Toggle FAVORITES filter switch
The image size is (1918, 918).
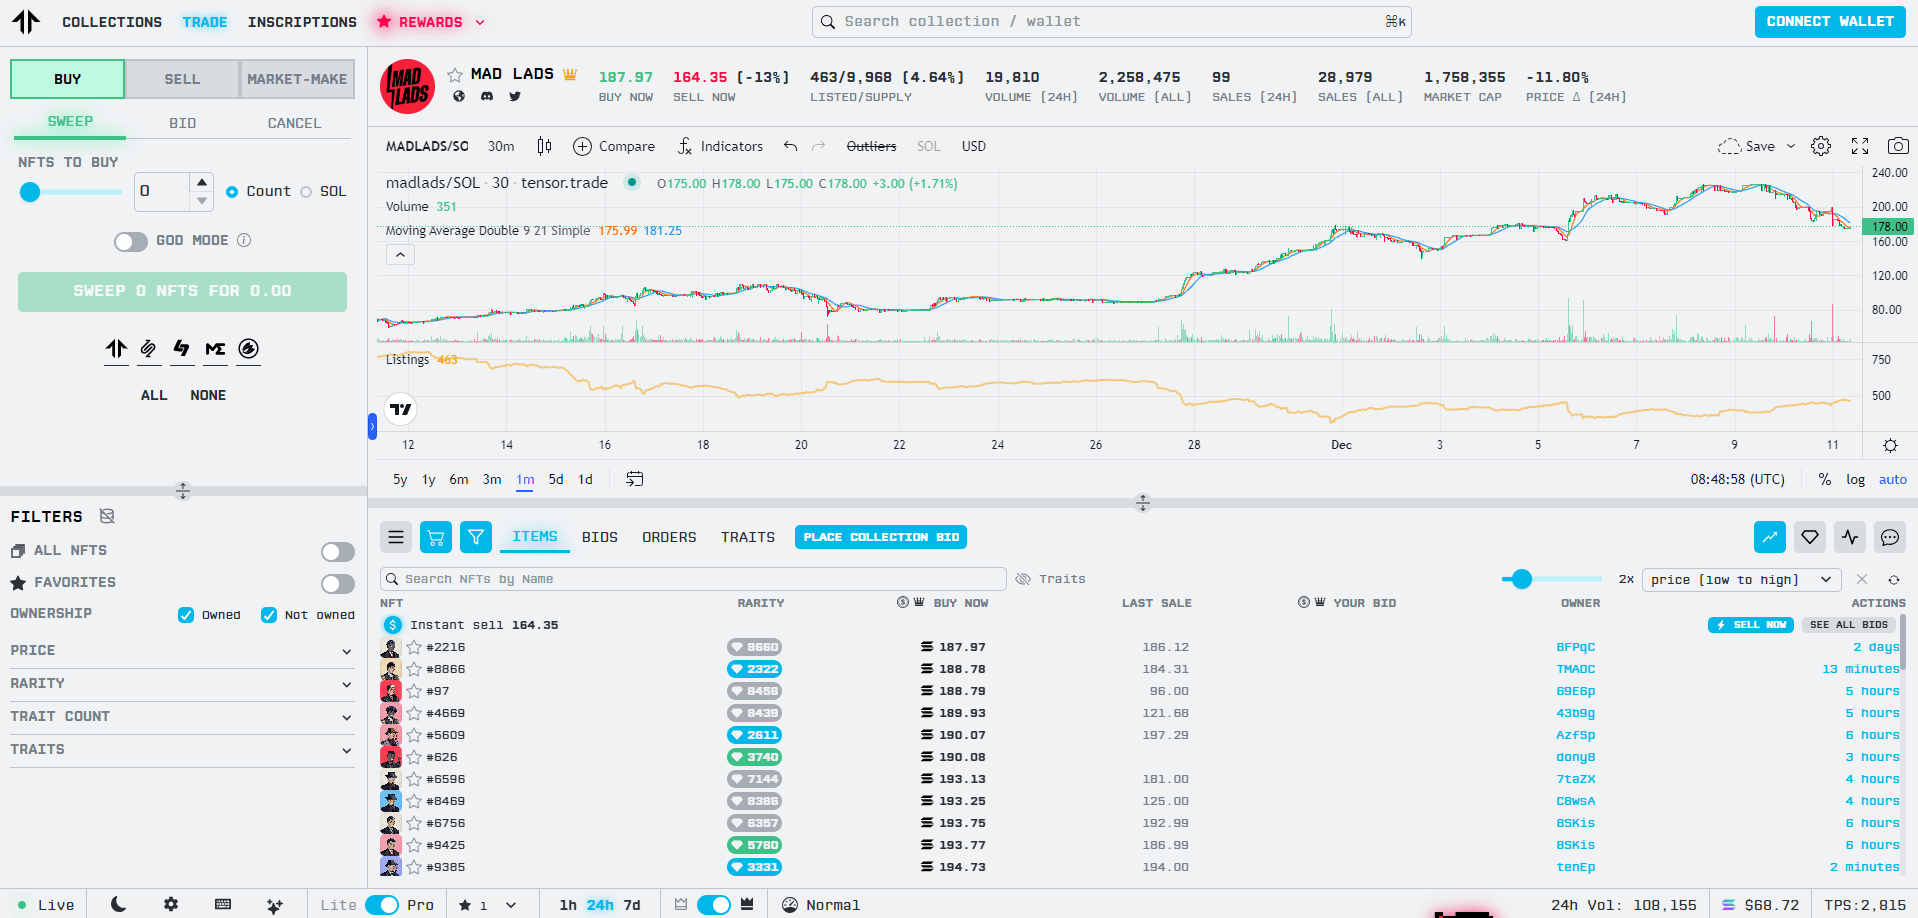(338, 584)
